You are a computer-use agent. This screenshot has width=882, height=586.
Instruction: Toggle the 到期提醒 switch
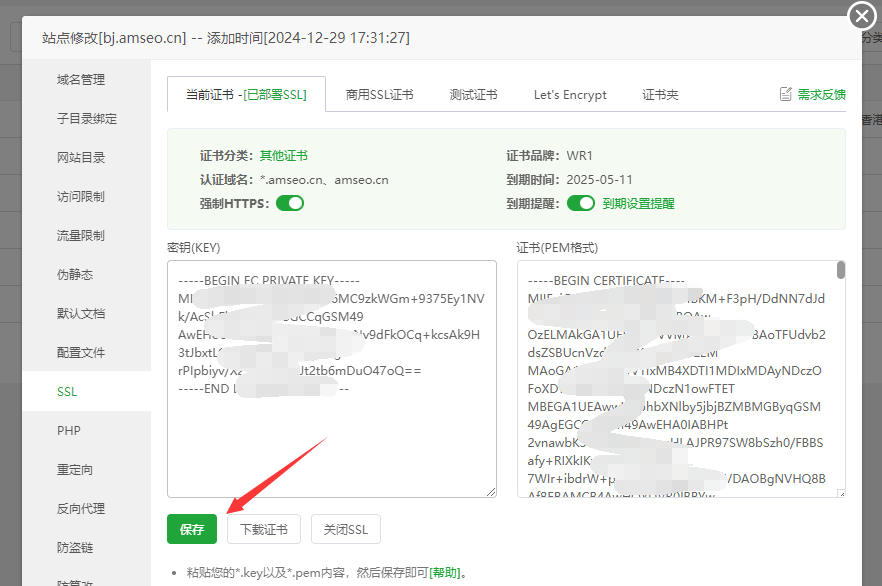(580, 203)
